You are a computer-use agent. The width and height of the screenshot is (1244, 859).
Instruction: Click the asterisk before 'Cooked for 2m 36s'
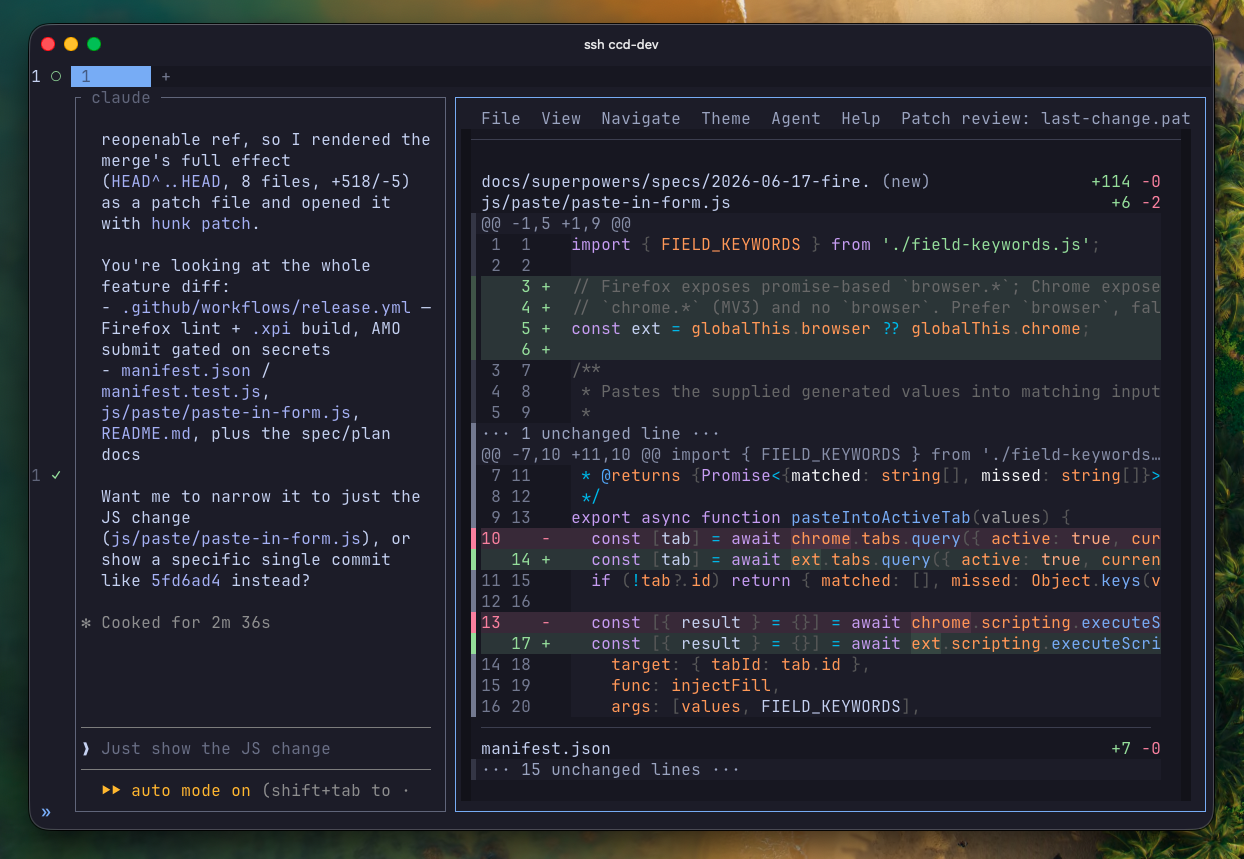tap(86, 623)
